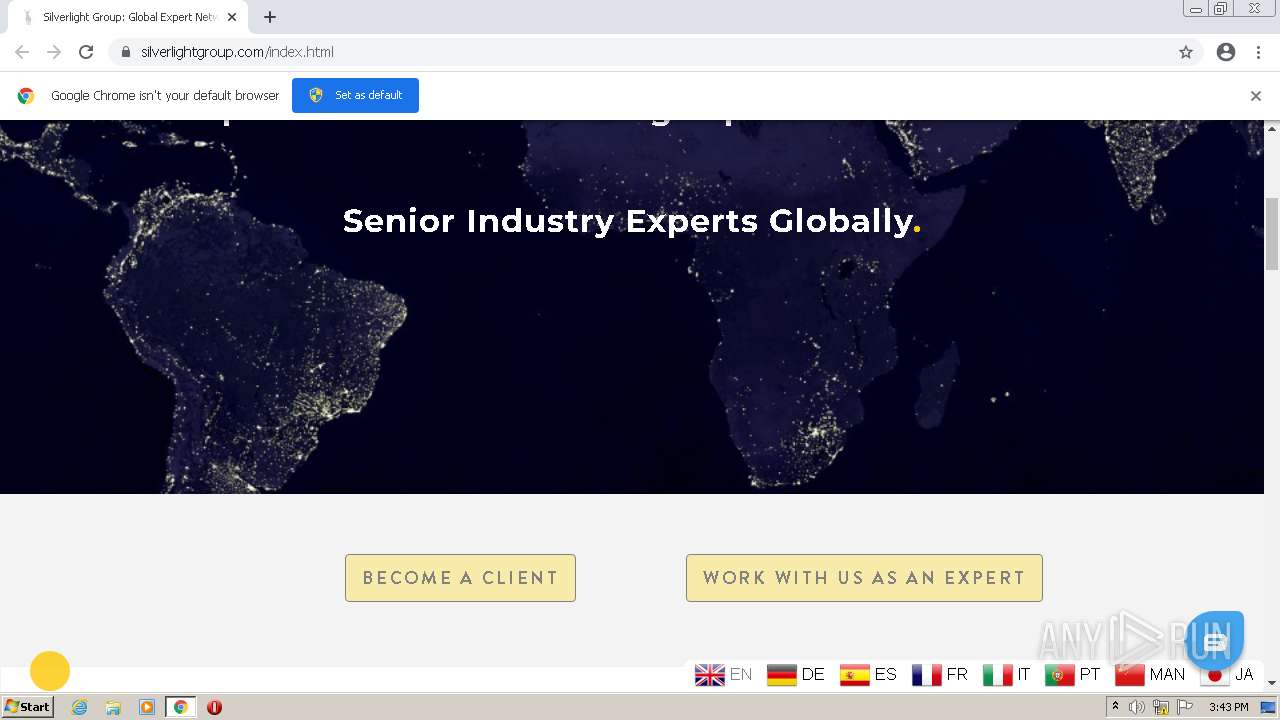
Task: Click the show desktop tray icon
Action: coord(1268,707)
